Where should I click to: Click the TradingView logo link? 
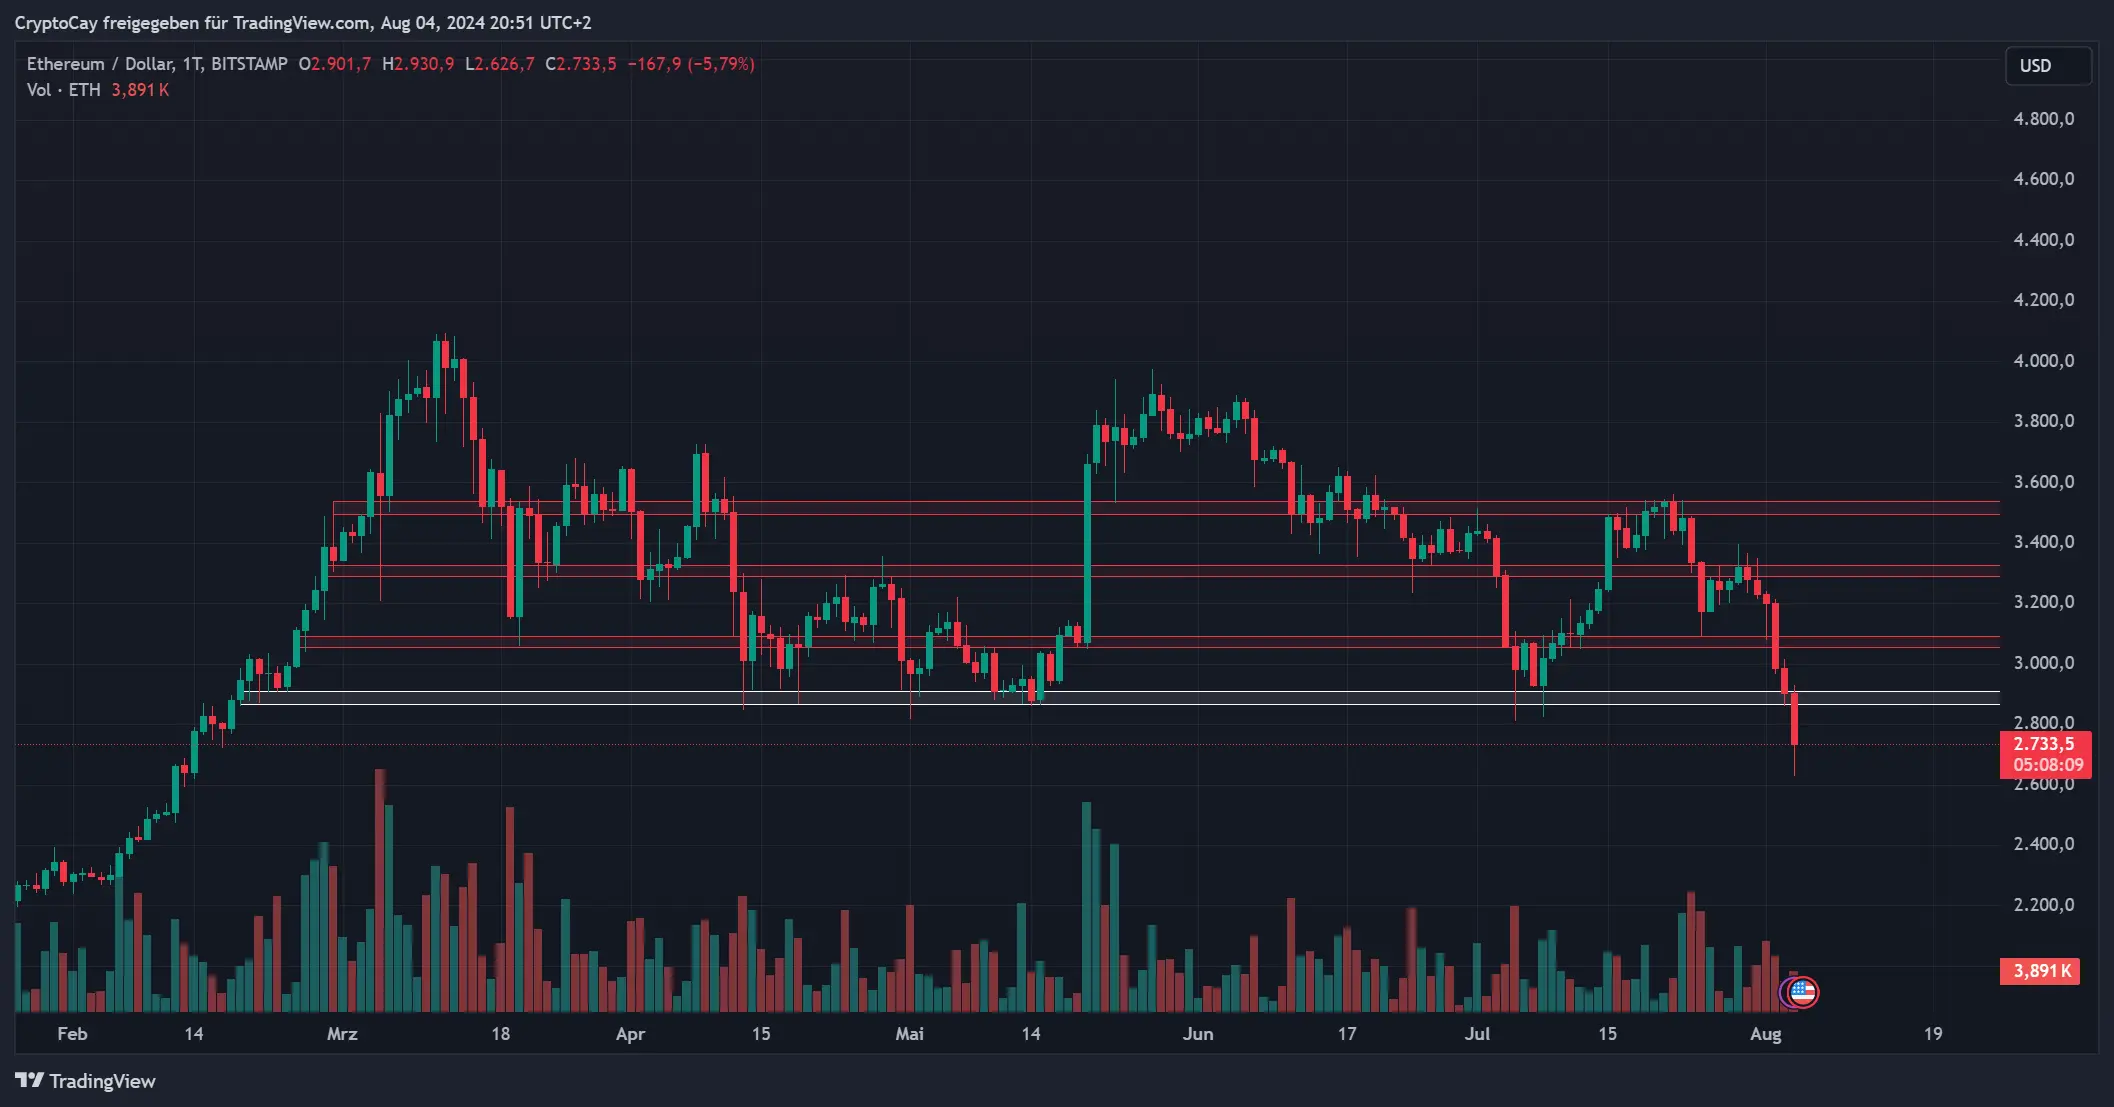85,1081
